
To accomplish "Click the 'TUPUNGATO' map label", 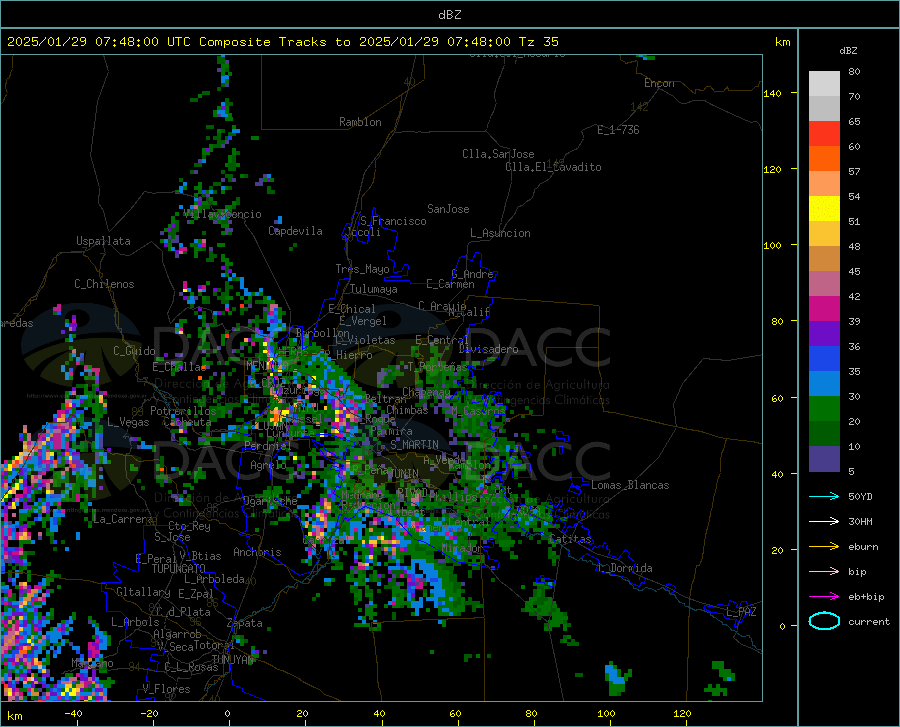I will tap(179, 569).
